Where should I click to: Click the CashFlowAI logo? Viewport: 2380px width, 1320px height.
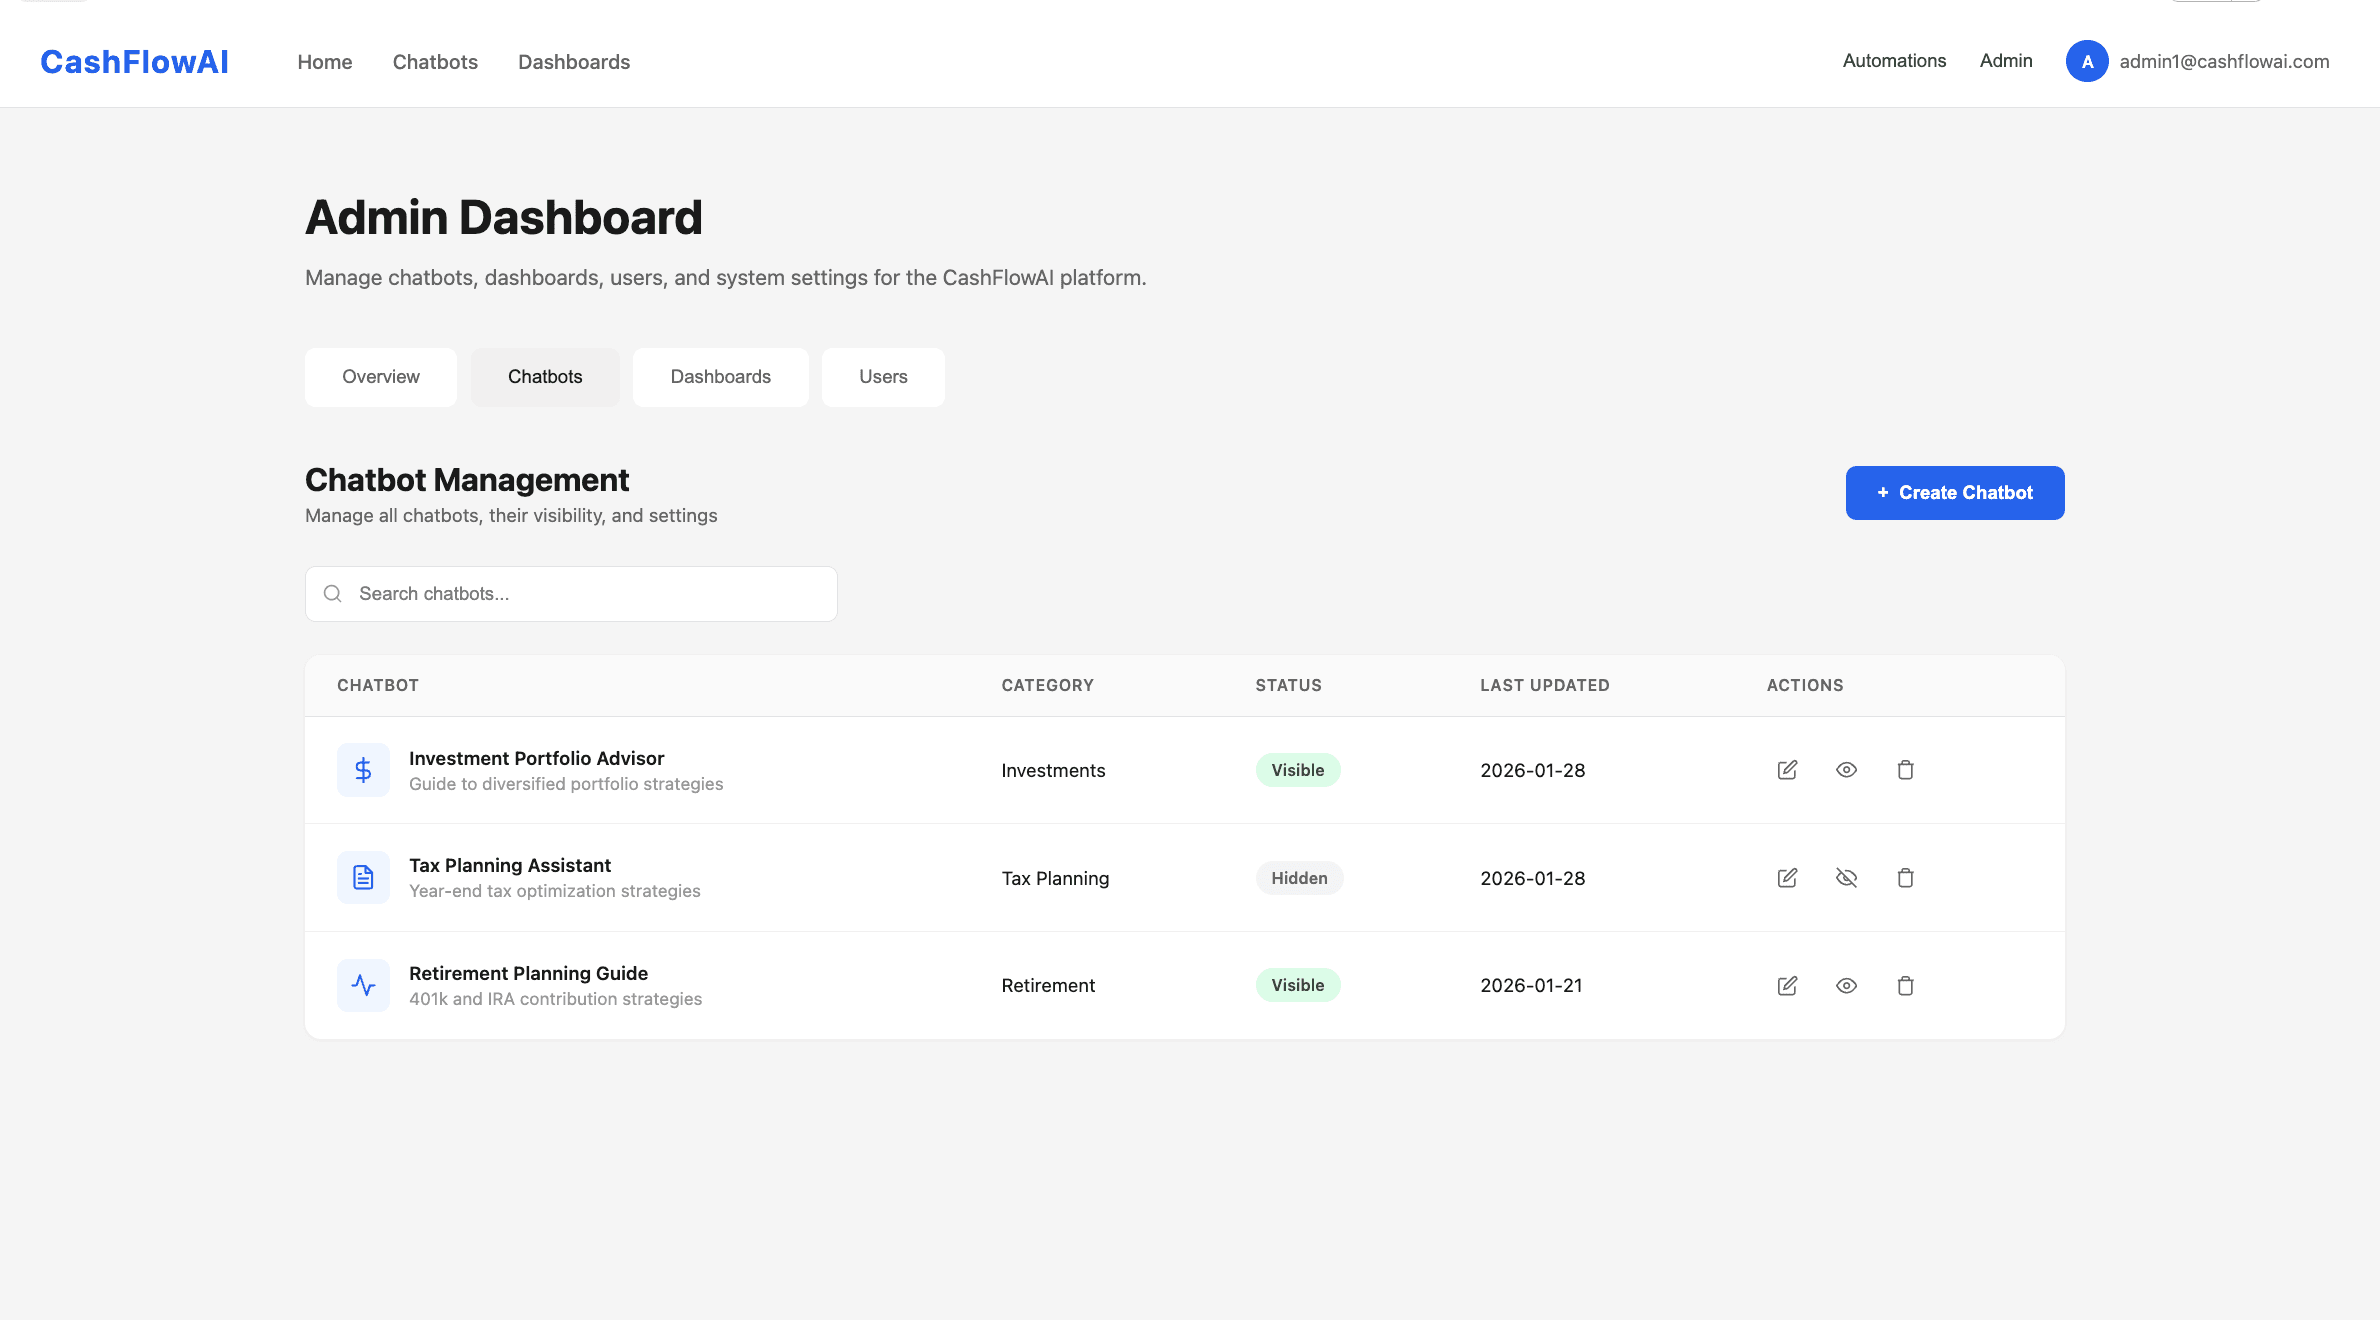[133, 61]
